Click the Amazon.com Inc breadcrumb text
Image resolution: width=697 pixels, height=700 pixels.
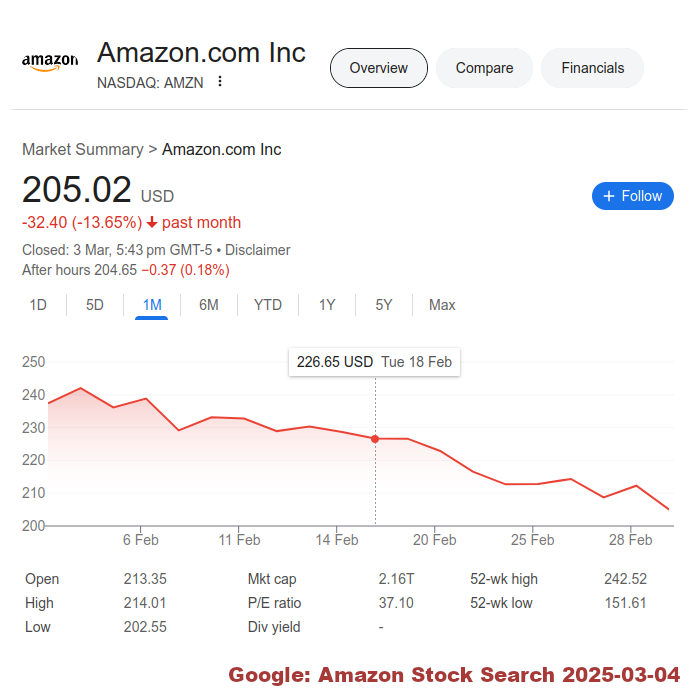coord(222,150)
